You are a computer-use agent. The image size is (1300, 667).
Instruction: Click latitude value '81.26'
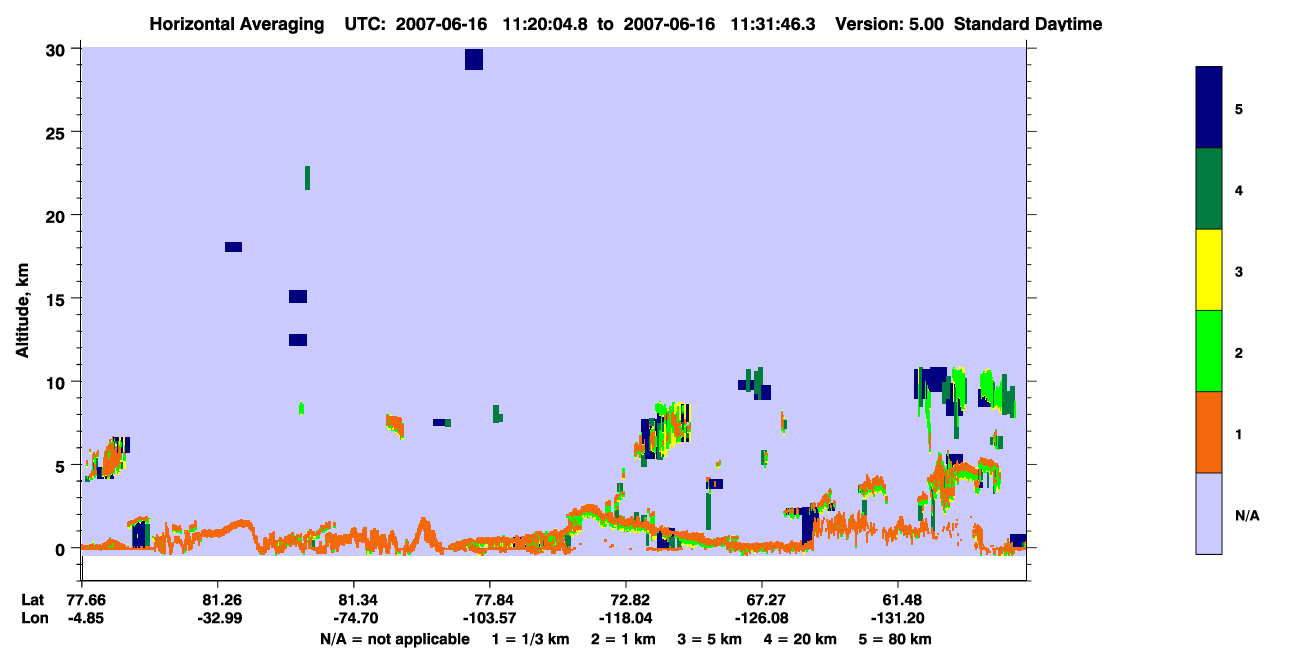click(x=217, y=600)
